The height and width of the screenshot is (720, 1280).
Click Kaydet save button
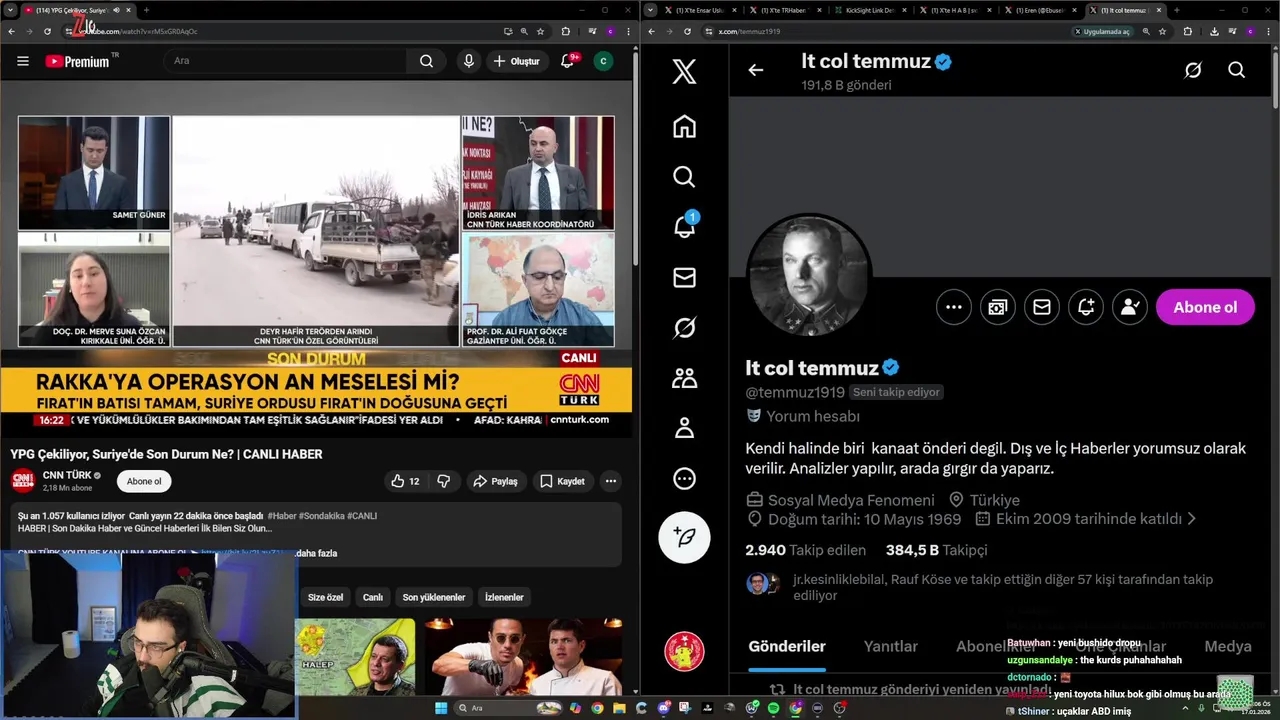coord(562,481)
